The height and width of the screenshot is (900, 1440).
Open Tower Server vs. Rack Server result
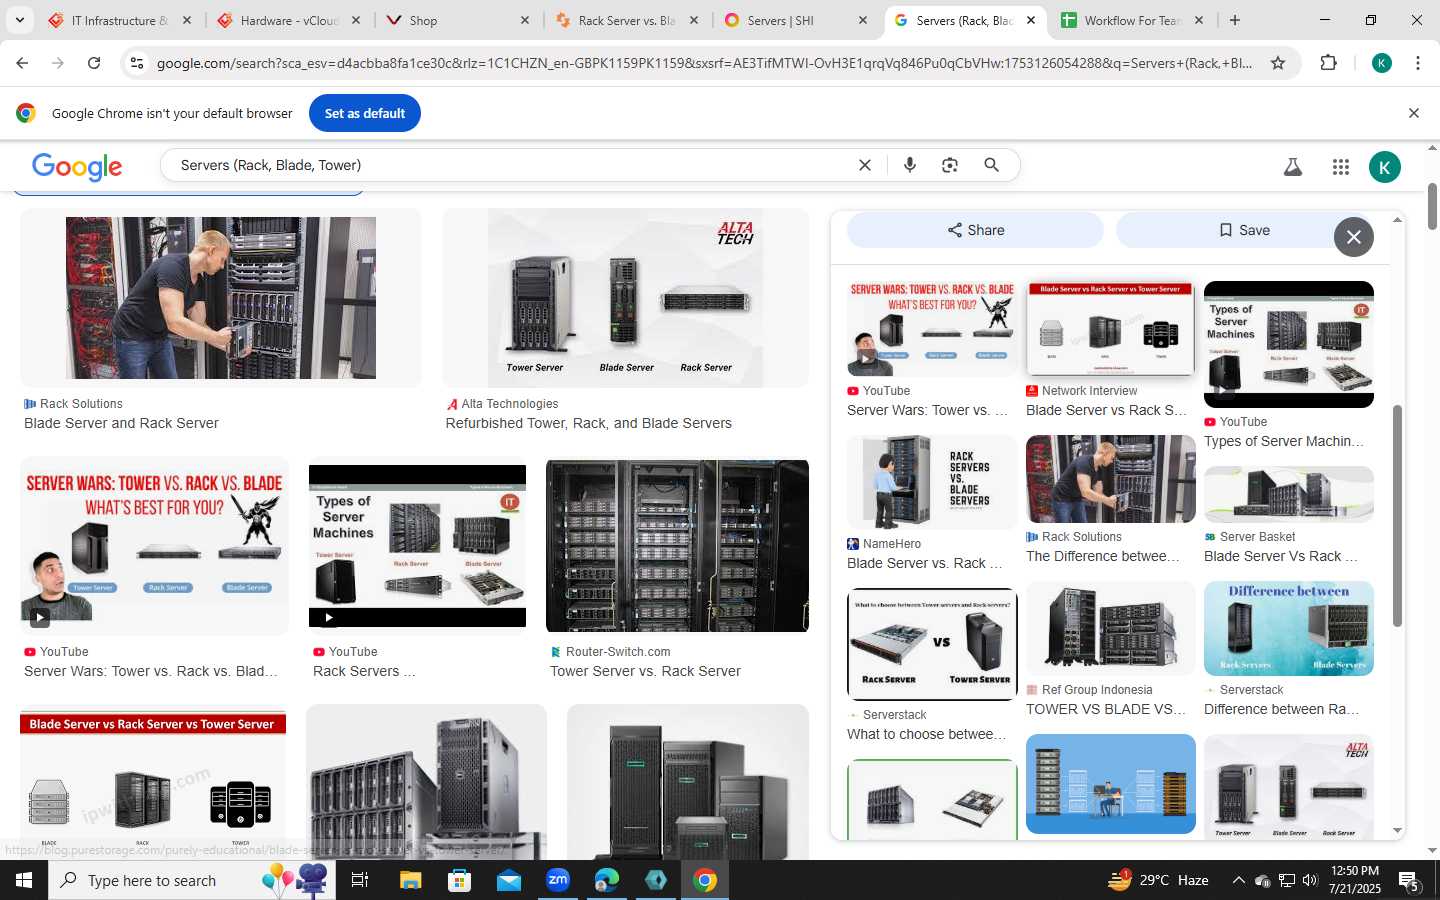tap(645, 671)
